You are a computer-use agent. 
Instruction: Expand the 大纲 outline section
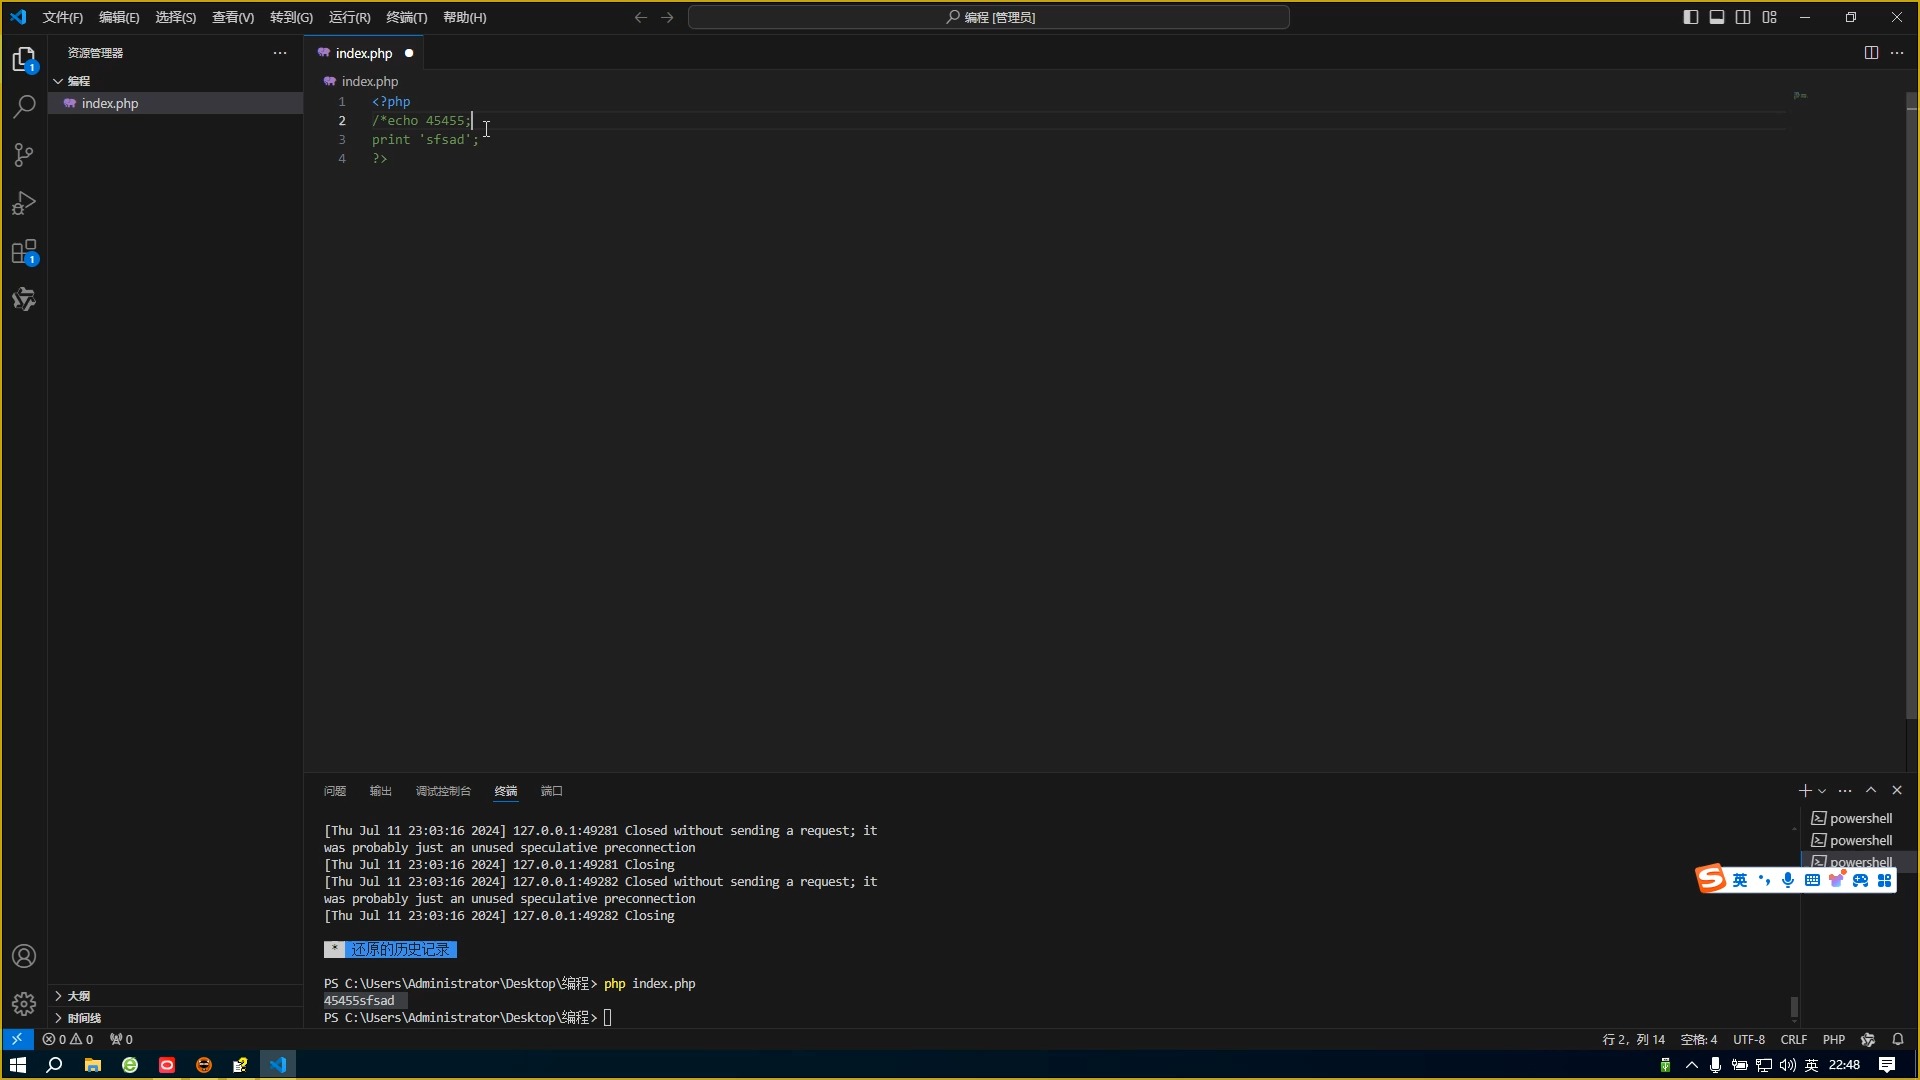click(79, 996)
